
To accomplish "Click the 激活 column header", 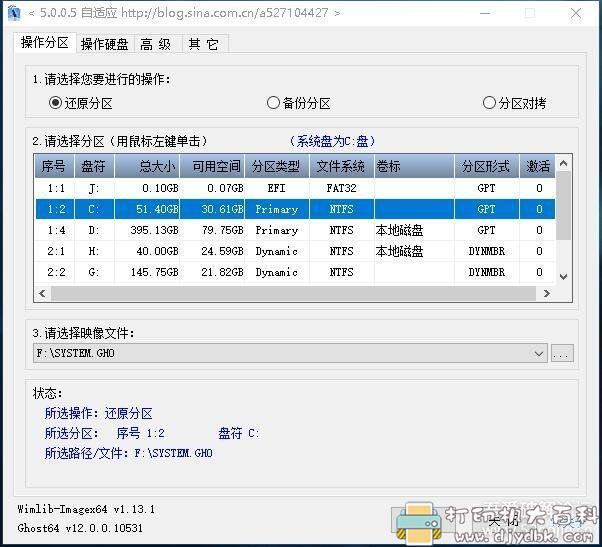I will click(537, 166).
